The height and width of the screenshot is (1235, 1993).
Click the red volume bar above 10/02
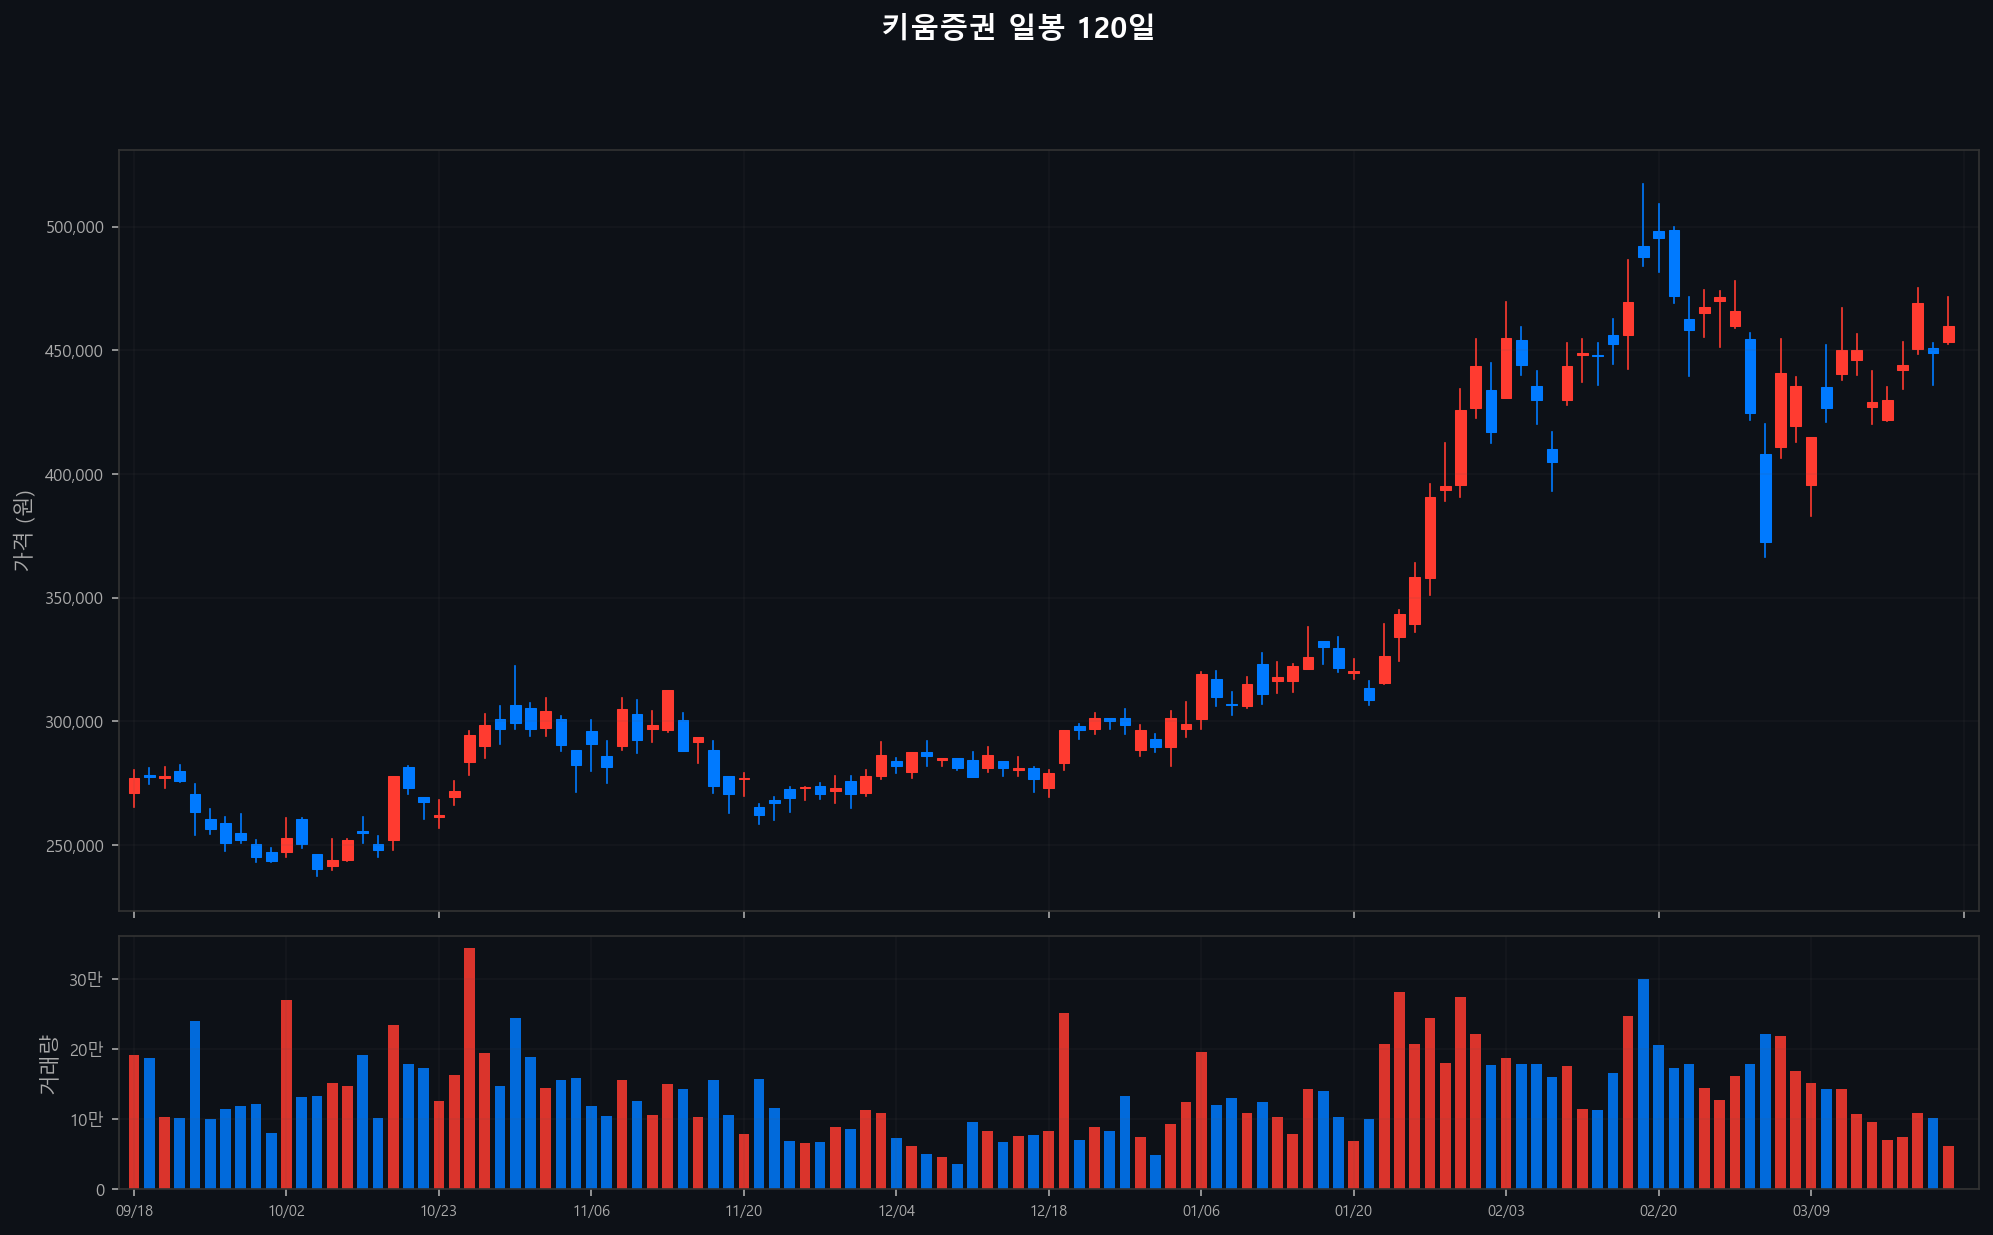point(286,1093)
